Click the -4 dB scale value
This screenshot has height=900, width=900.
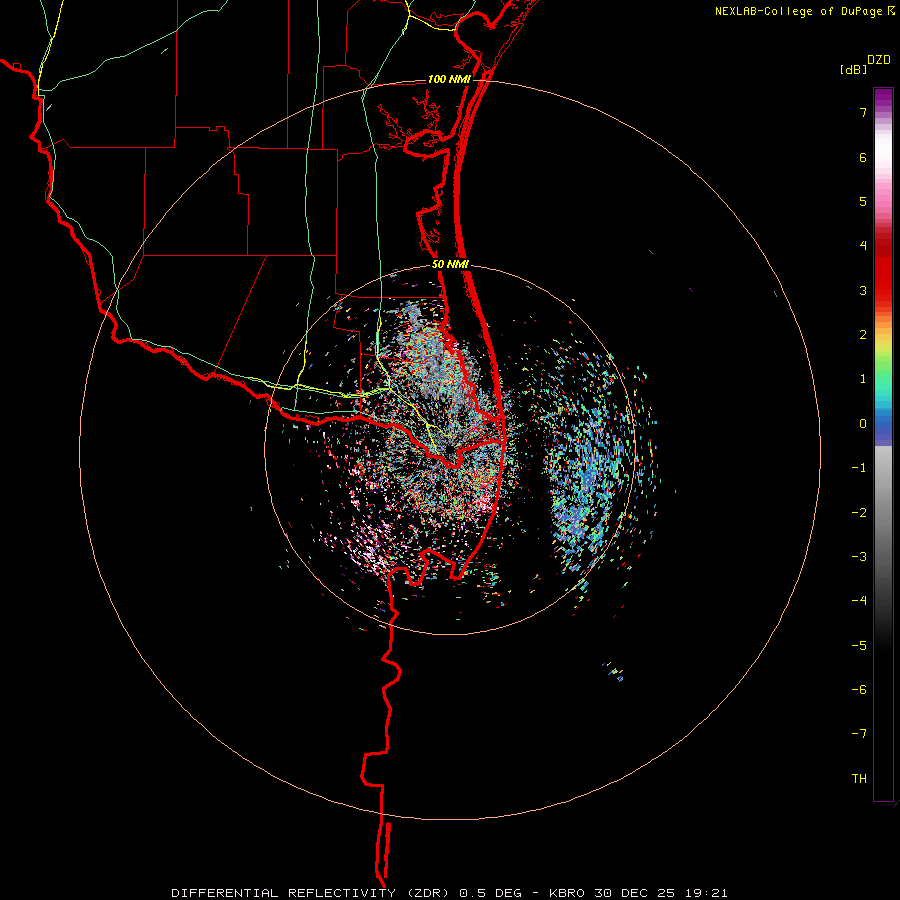pyautogui.click(x=859, y=601)
